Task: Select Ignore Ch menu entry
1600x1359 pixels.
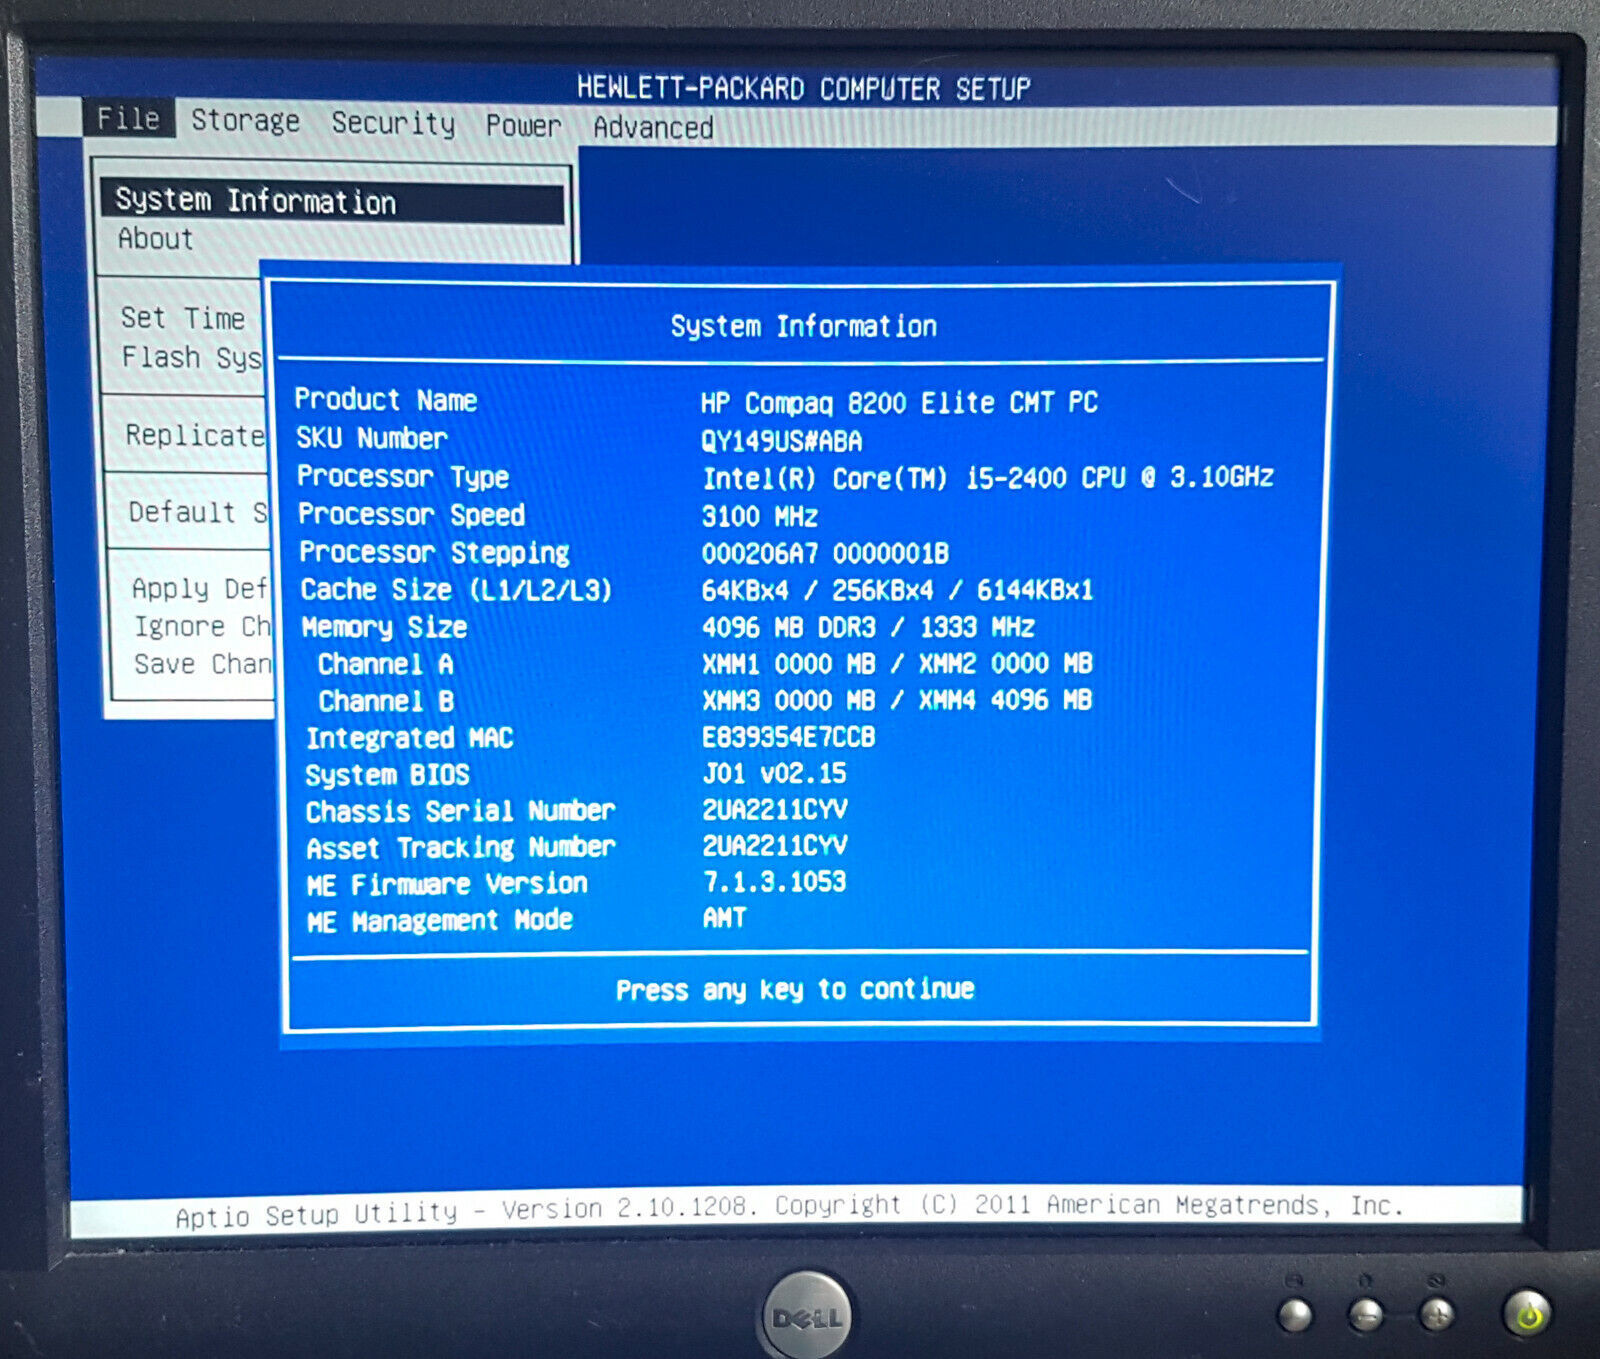Action: point(203,626)
